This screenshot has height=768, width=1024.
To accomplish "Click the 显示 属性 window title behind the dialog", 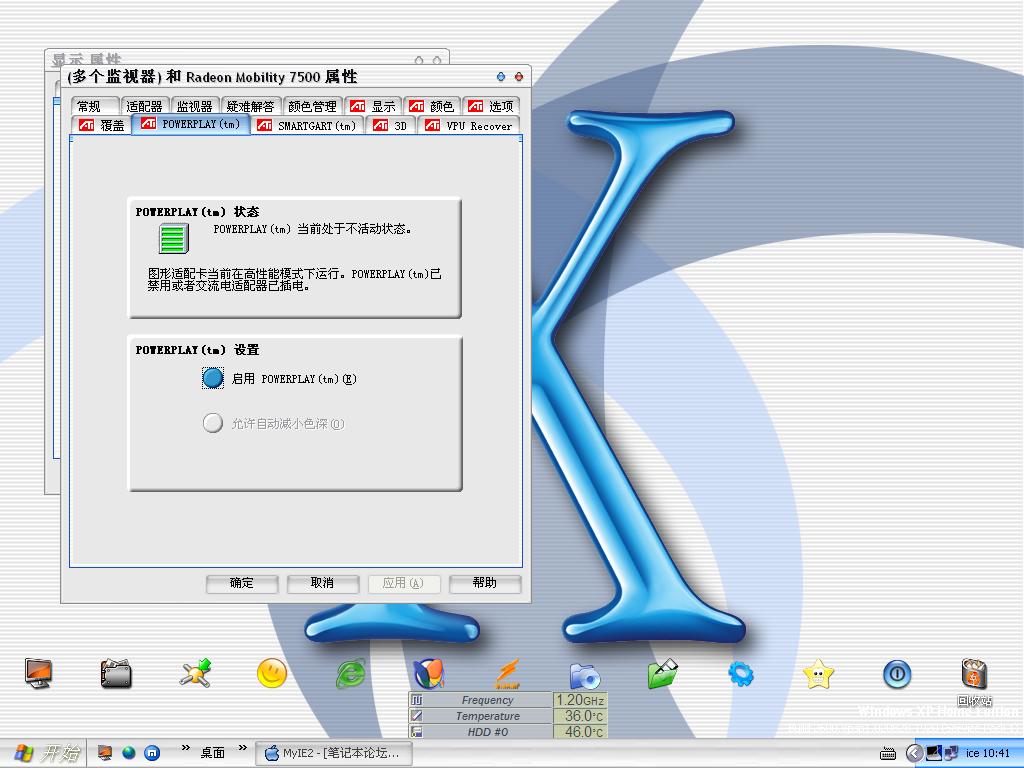I will tap(86, 59).
